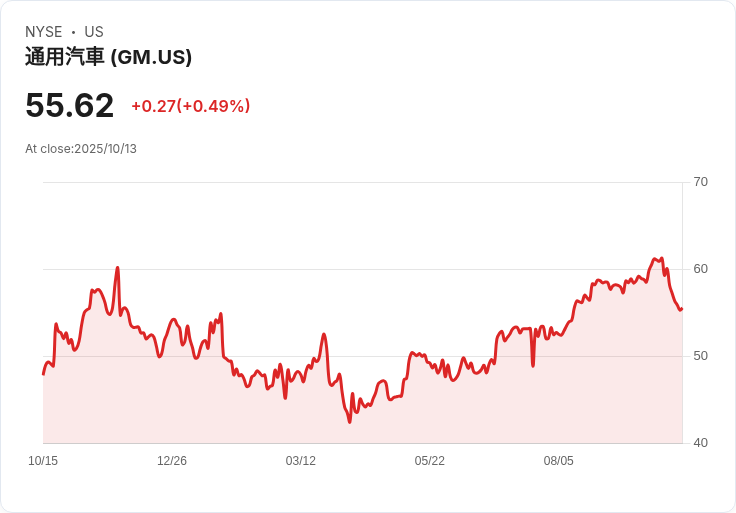Click the right end of the price line

click(x=681, y=309)
